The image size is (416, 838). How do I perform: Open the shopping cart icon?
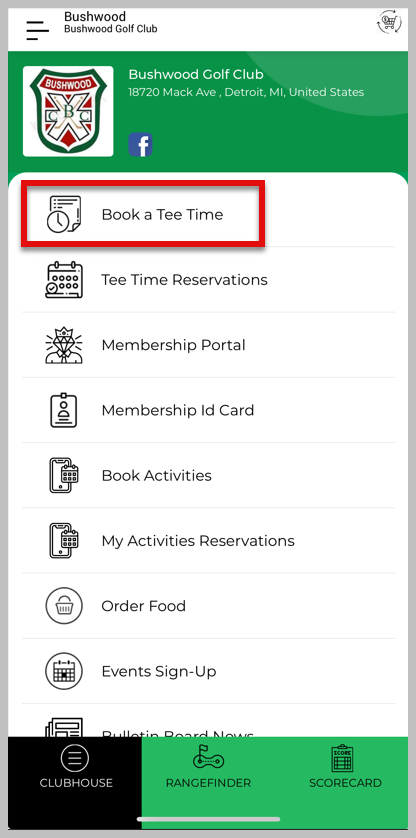pyautogui.click(x=389, y=22)
